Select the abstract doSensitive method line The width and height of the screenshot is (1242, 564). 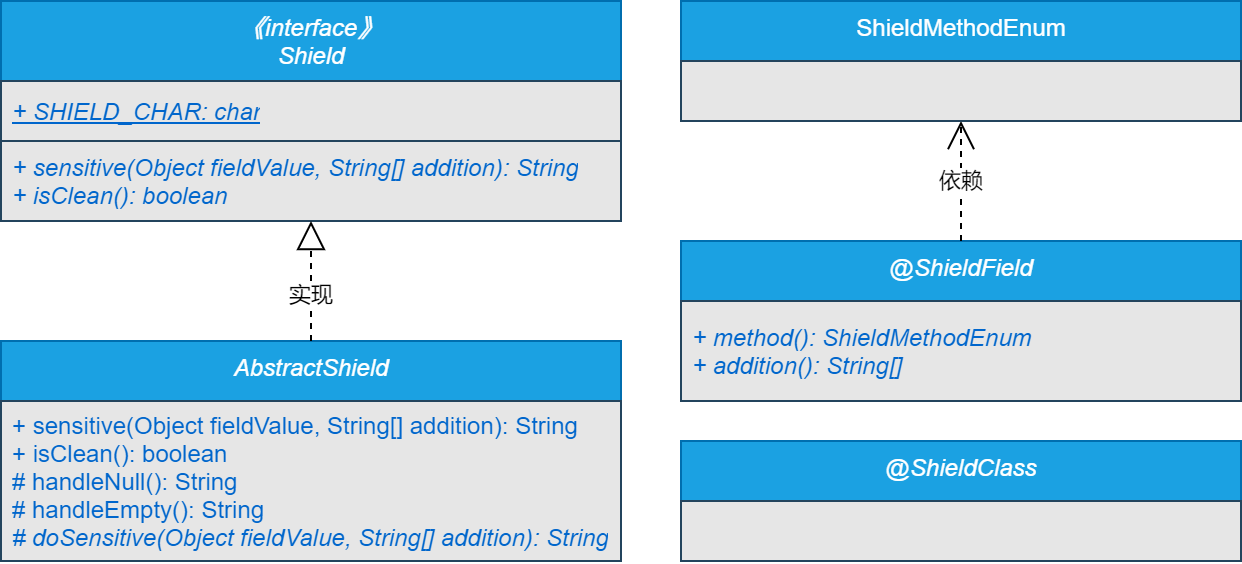tap(310, 538)
